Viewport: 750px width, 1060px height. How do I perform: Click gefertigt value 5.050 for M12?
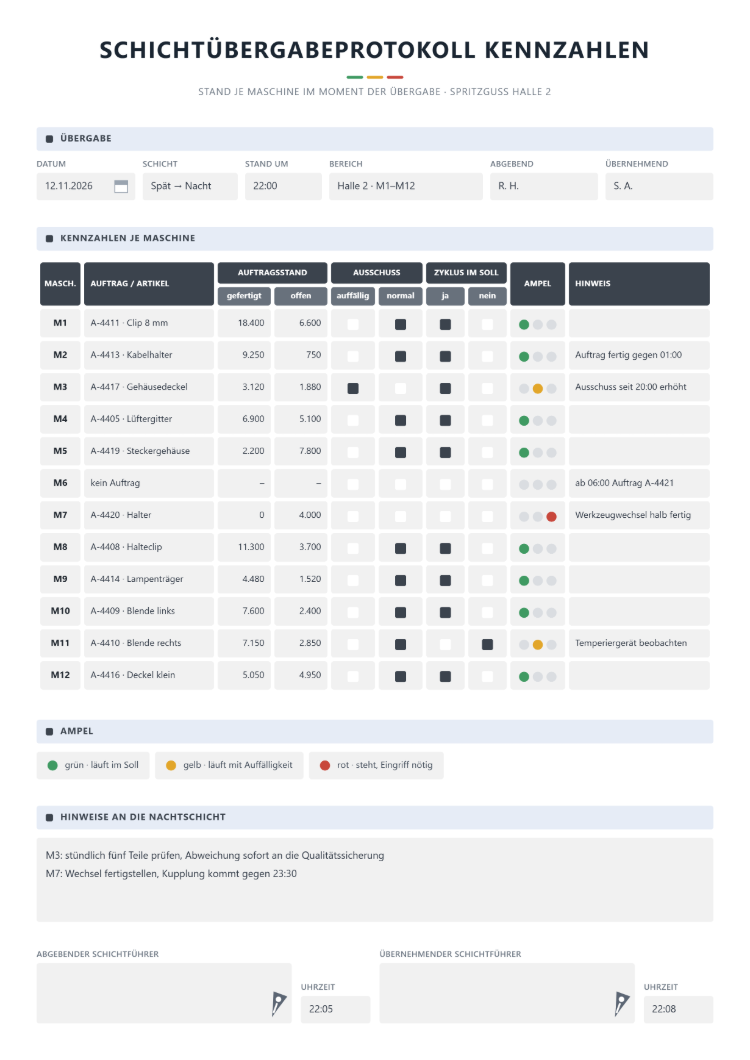(x=244, y=675)
